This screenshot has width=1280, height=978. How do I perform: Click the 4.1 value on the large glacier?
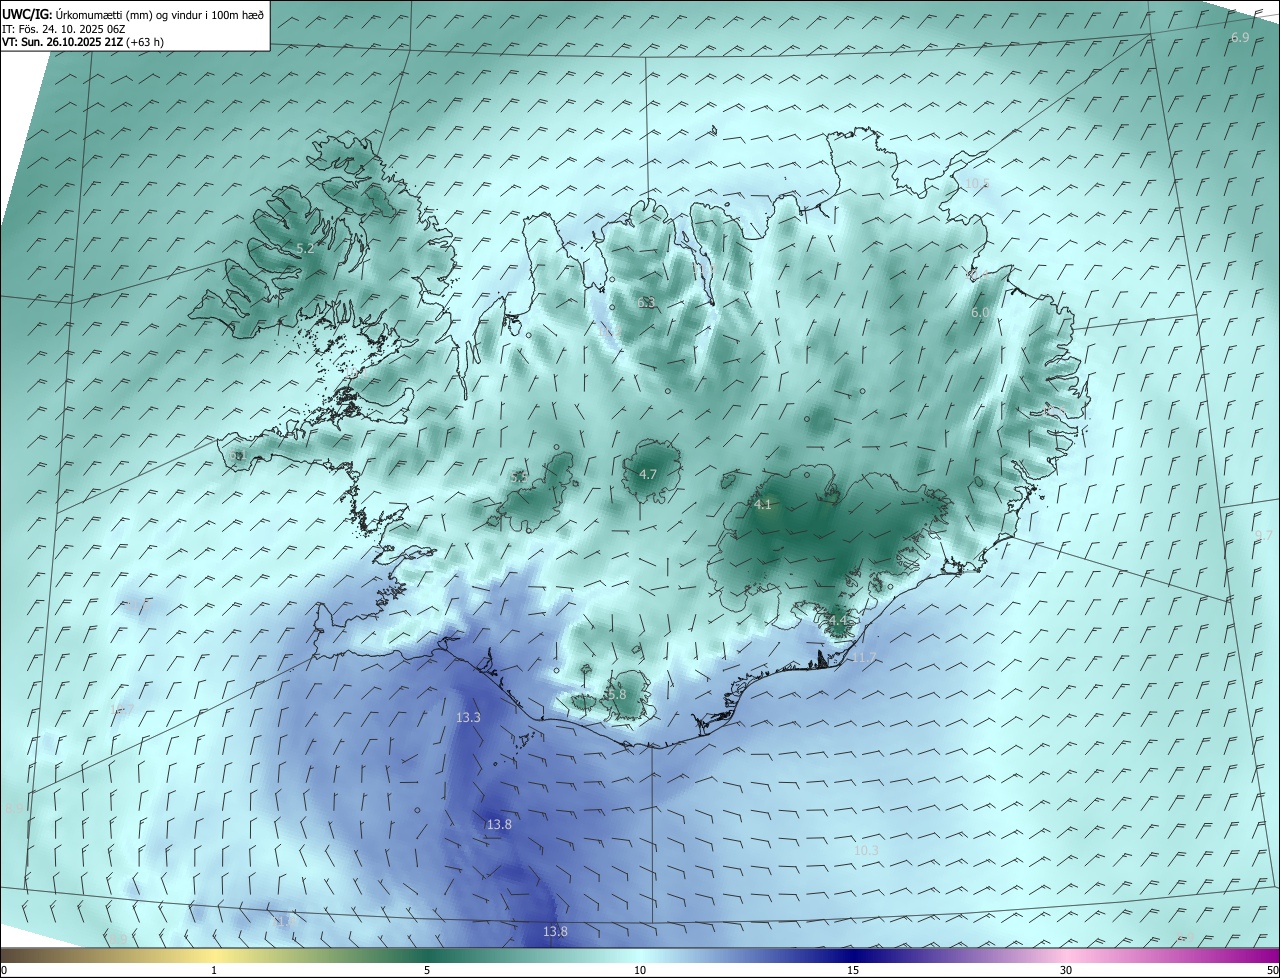763,505
